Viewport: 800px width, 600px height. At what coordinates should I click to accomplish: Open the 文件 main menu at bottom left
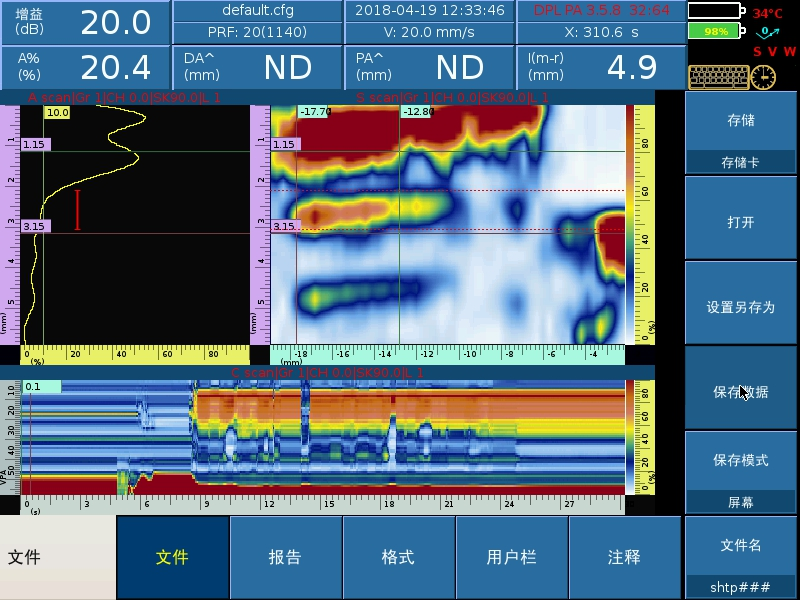pyautogui.click(x=57, y=557)
